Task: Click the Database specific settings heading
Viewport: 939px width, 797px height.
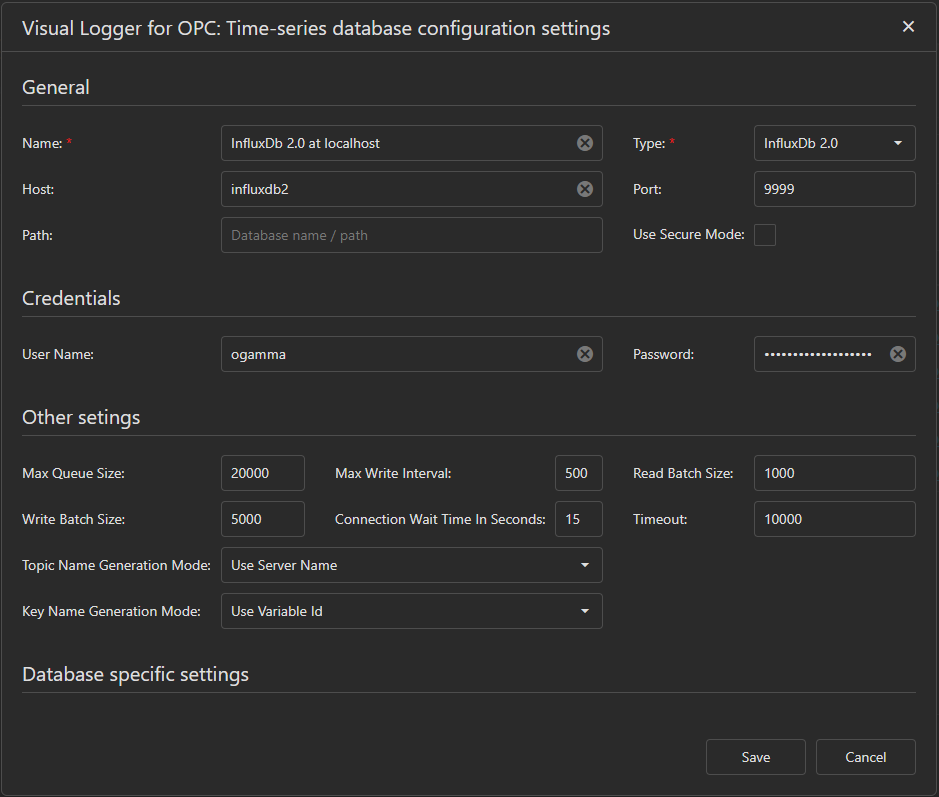Action: click(135, 674)
